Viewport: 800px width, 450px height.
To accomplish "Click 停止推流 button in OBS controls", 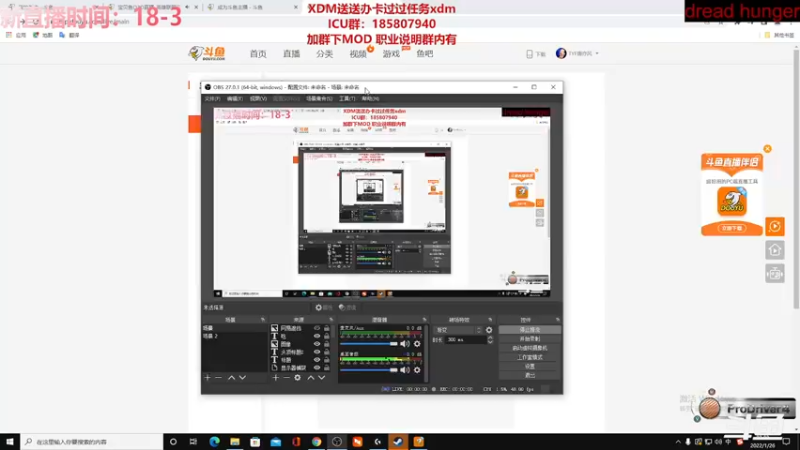I will 530,330.
